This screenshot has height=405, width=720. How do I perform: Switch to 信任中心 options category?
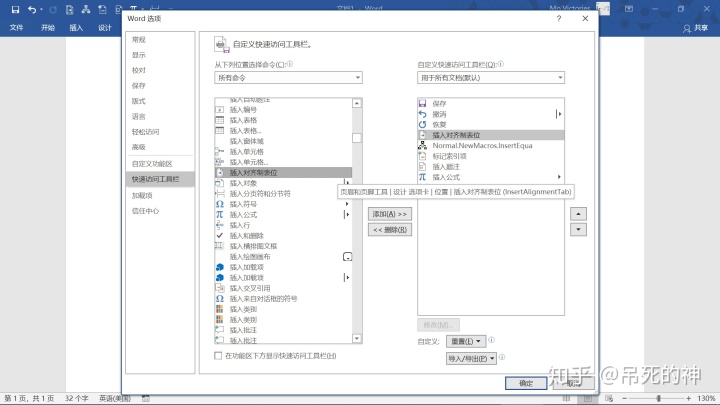click(x=160, y=211)
